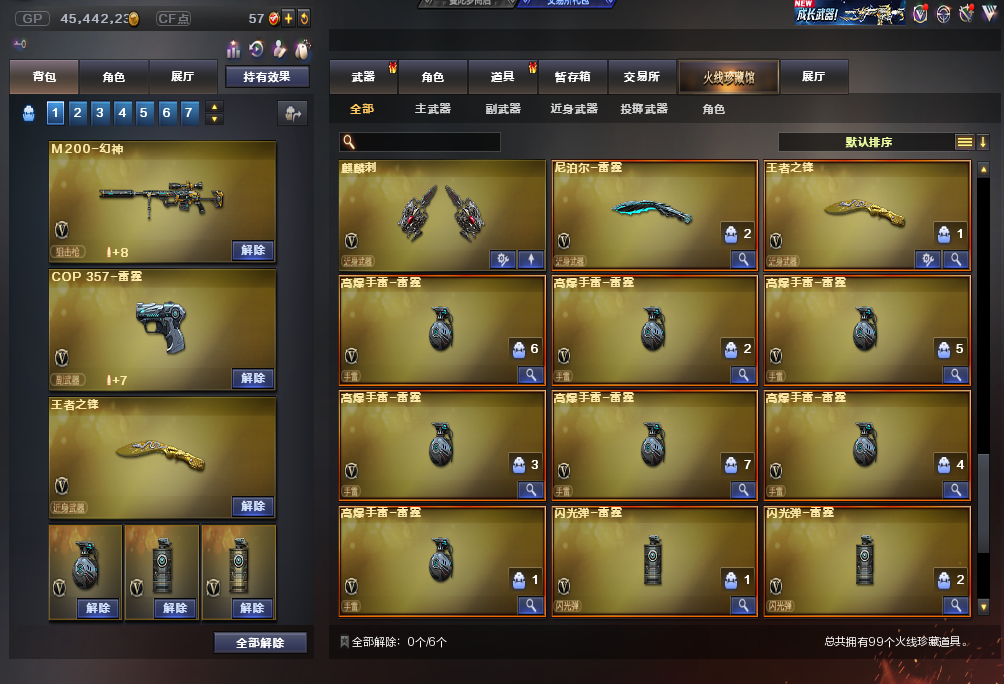Open the 火线珍藏馆 tab
The height and width of the screenshot is (684, 1004).
[729, 77]
